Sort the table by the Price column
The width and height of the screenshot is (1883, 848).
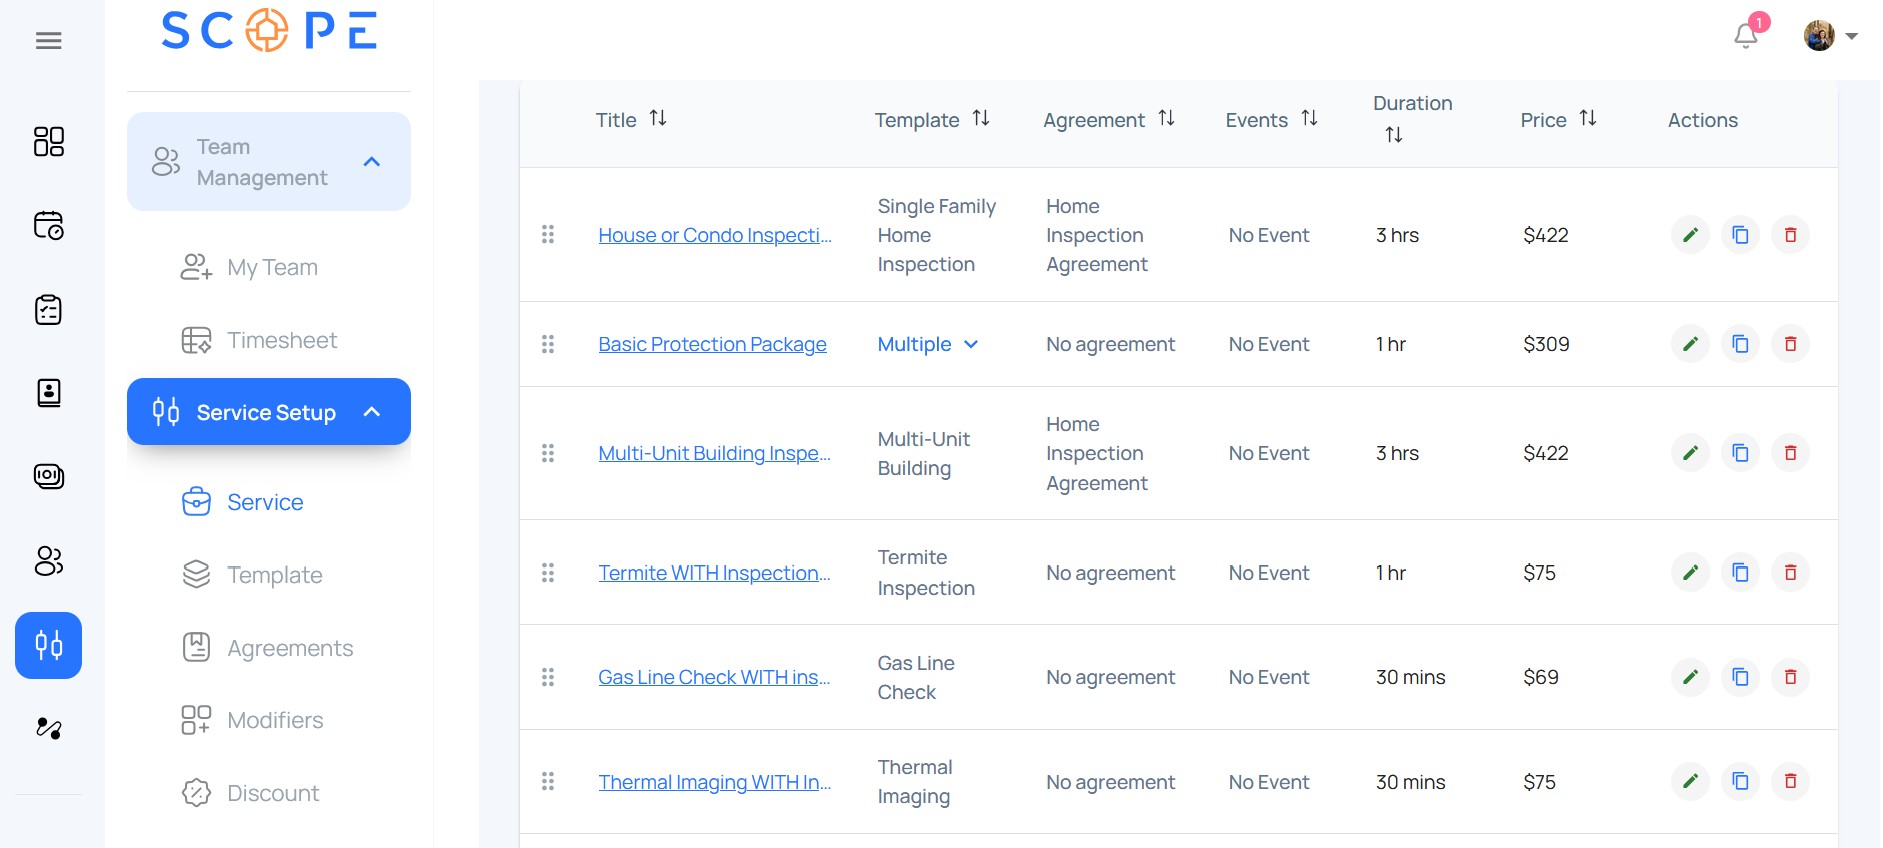(x=1588, y=119)
